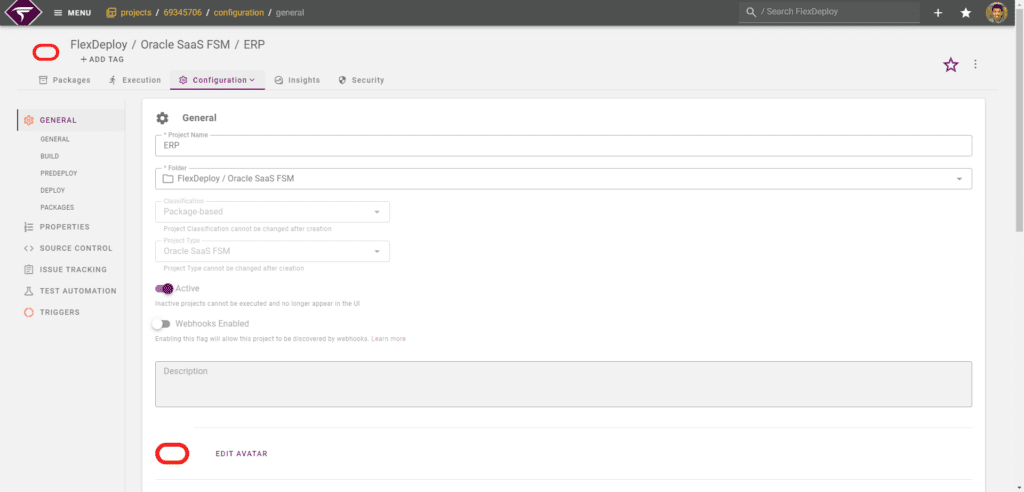Screen dimensions: 1024x492
Task: Click the Description text area
Action: 563,384
